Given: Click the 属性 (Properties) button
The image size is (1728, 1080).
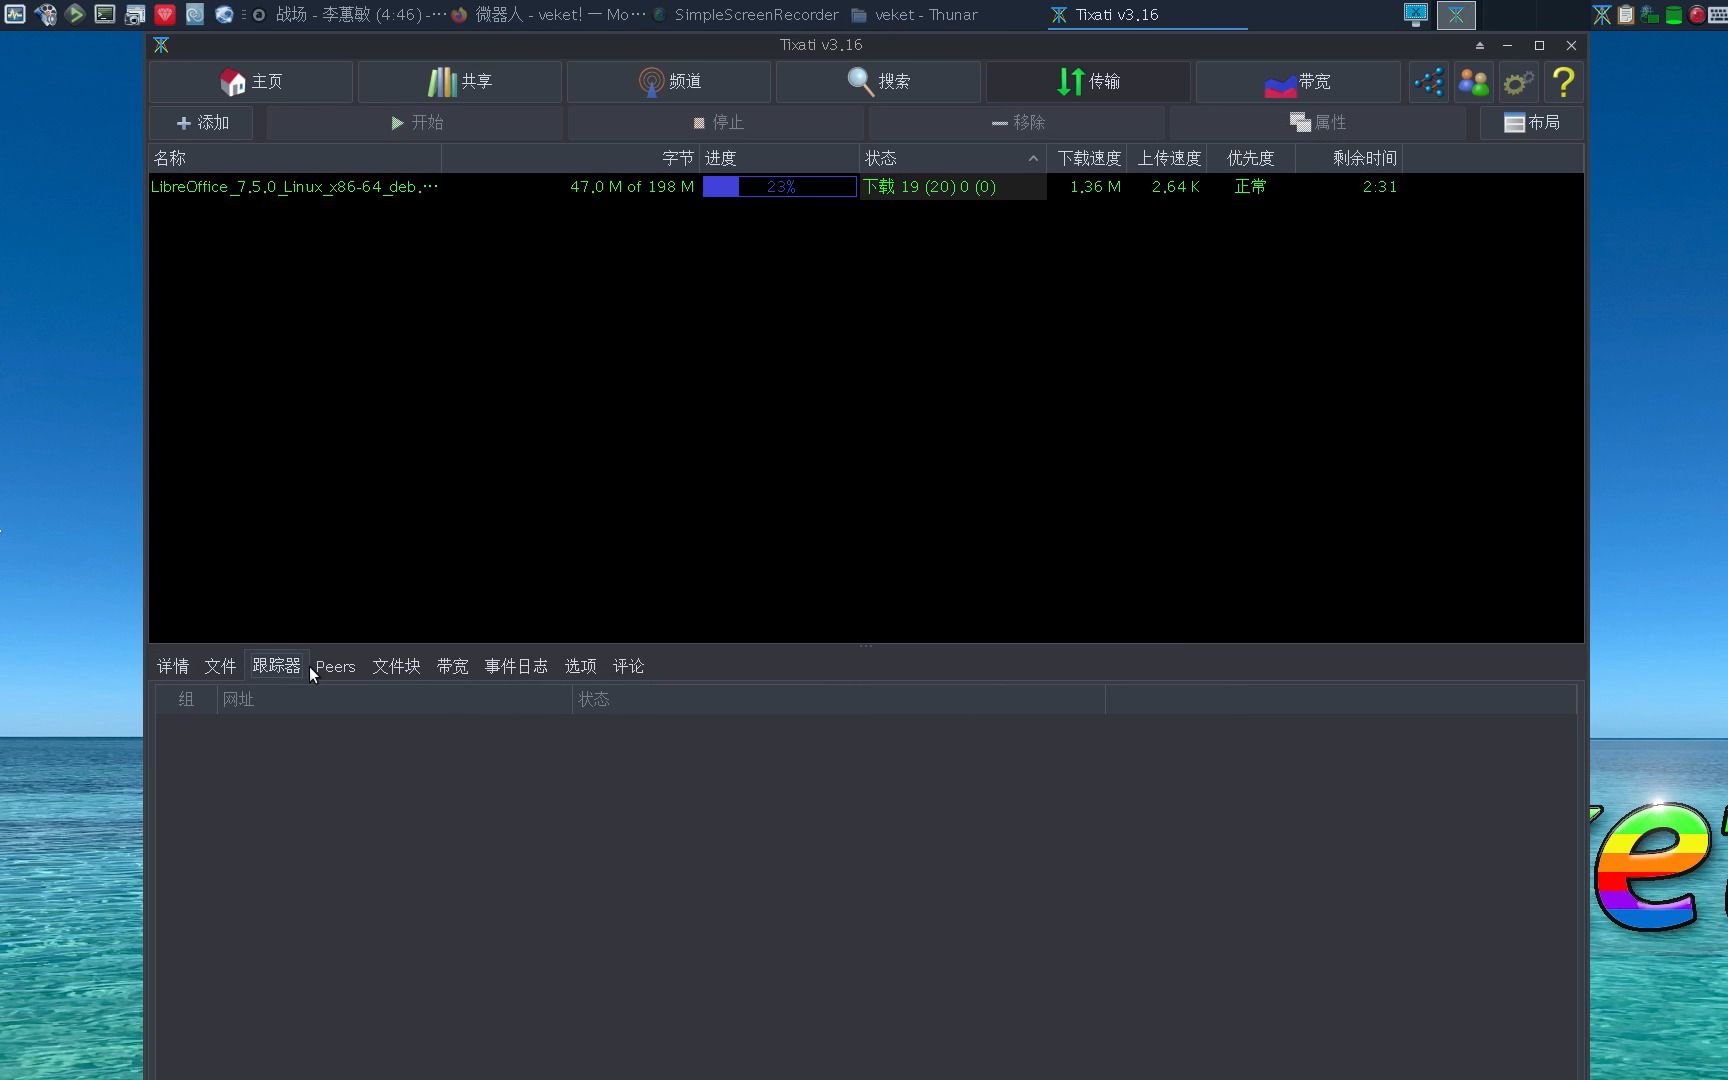Looking at the screenshot, I should click(1318, 123).
